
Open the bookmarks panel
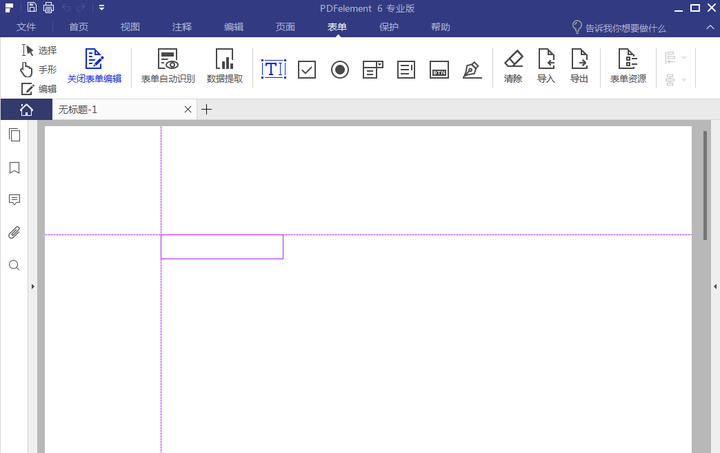(x=14, y=168)
